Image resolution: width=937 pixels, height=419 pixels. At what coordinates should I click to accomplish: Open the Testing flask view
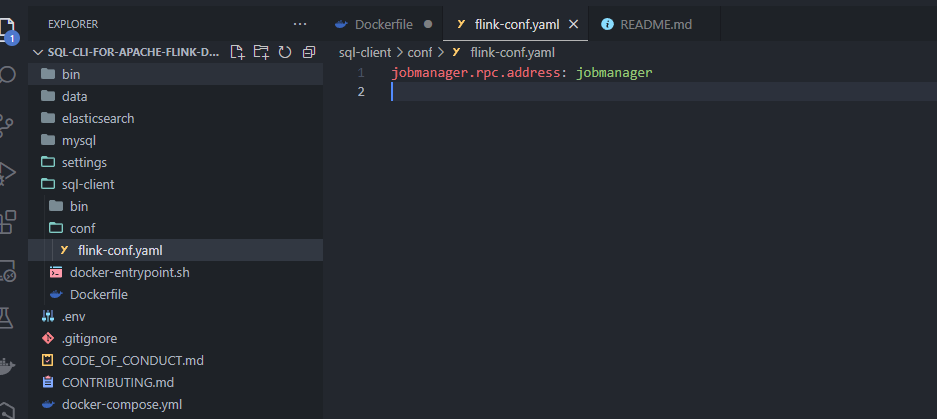[x=6, y=318]
